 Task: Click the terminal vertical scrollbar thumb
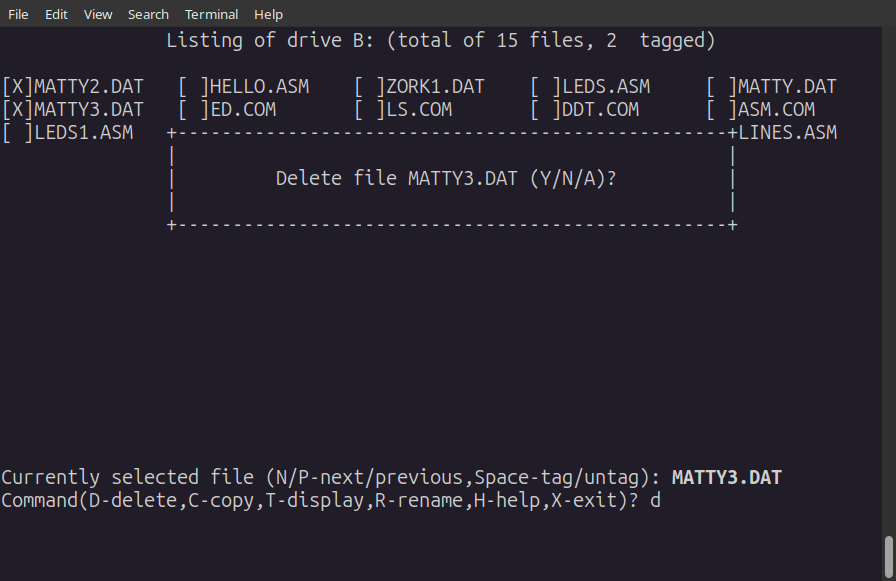pos(889,558)
